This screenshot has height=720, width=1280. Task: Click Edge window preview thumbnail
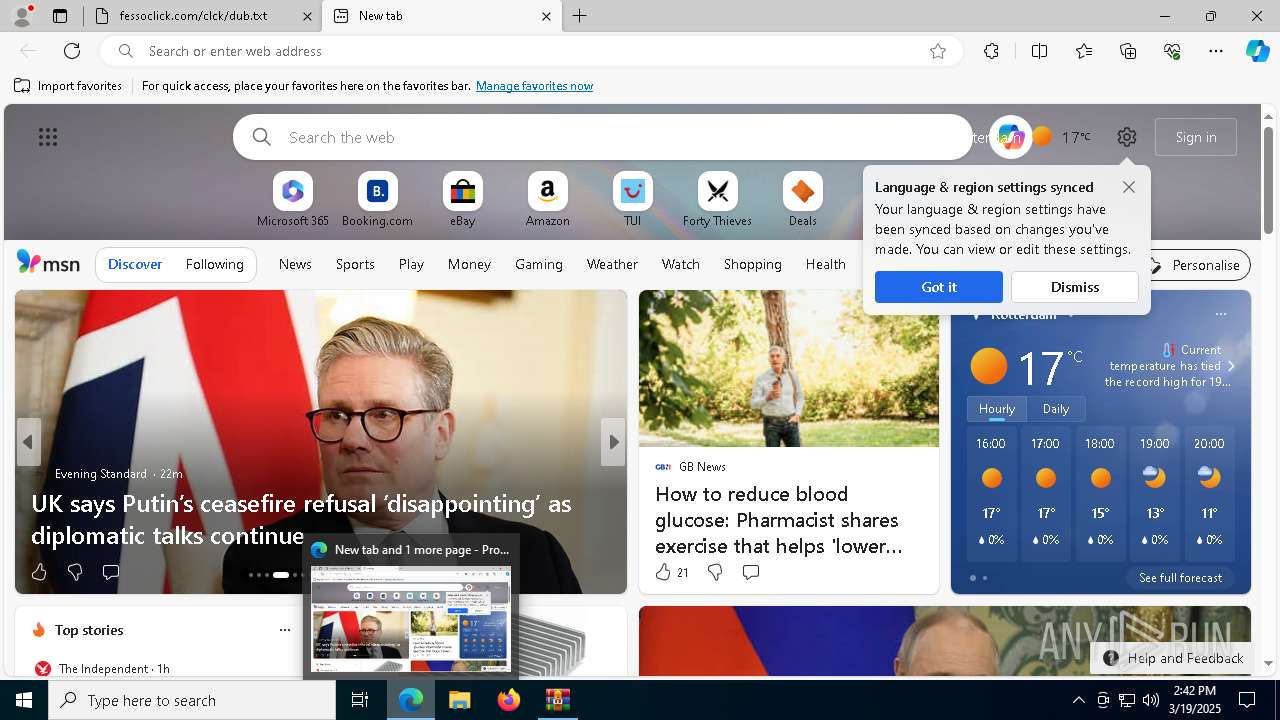[411, 618]
